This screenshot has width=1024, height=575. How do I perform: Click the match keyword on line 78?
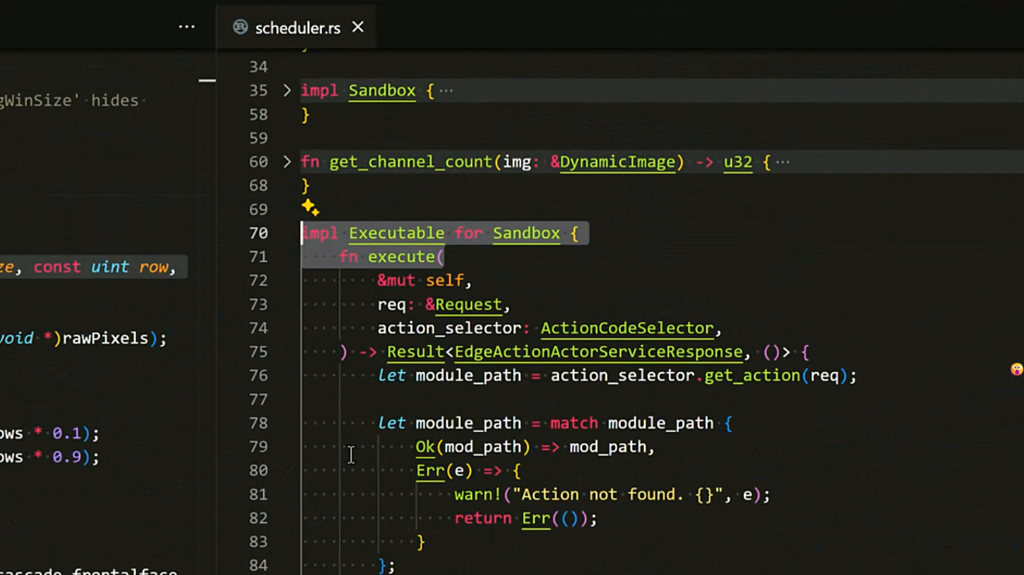point(574,423)
